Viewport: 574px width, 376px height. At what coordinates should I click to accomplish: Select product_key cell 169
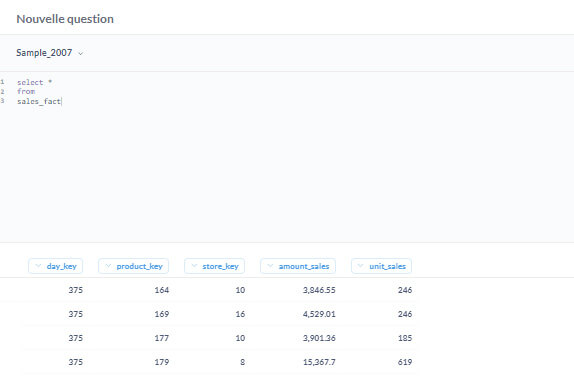tap(161, 314)
